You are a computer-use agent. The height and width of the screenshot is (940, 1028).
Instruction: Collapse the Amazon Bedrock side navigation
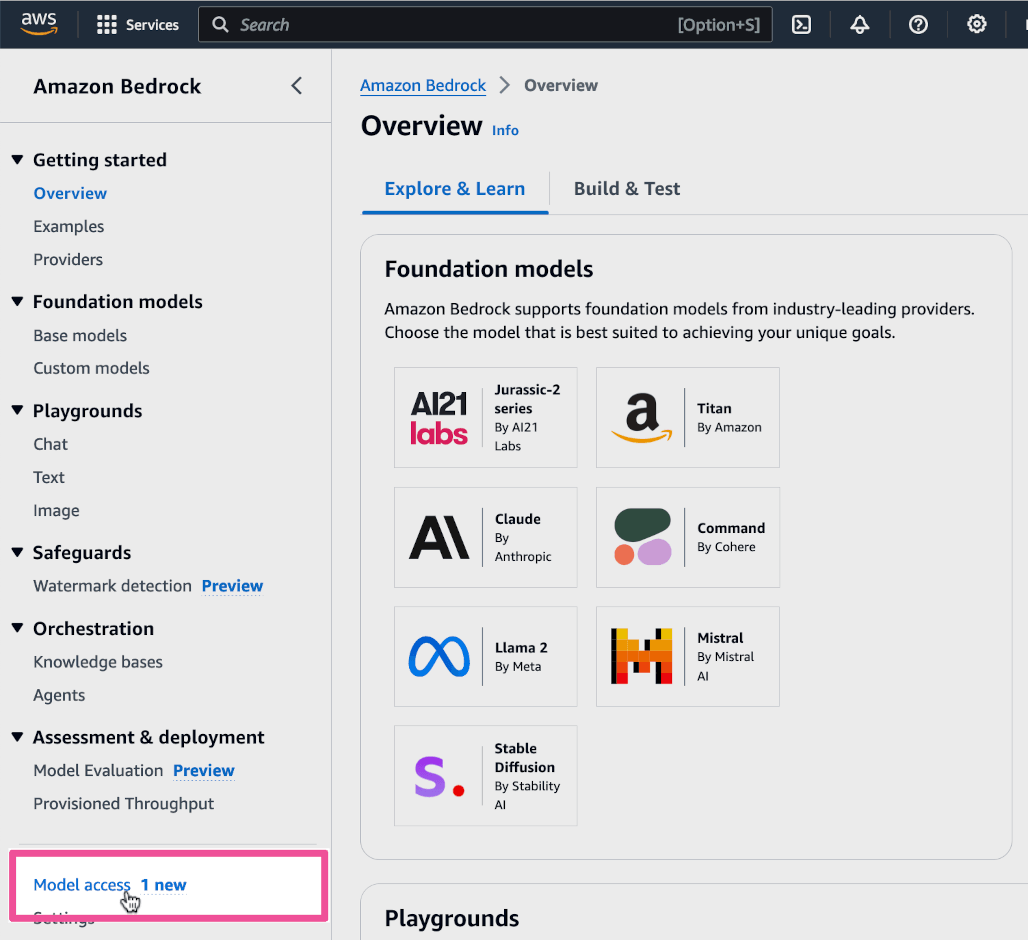296,86
